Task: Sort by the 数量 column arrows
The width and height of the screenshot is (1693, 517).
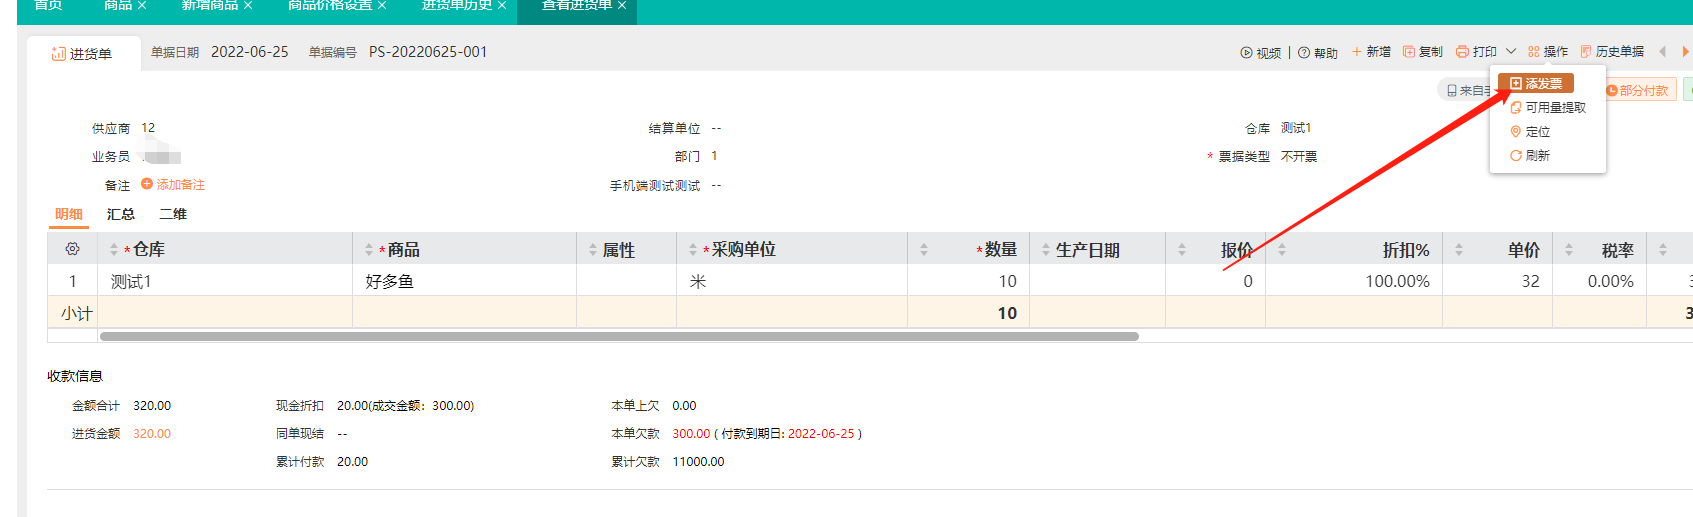Action: coord(923,250)
